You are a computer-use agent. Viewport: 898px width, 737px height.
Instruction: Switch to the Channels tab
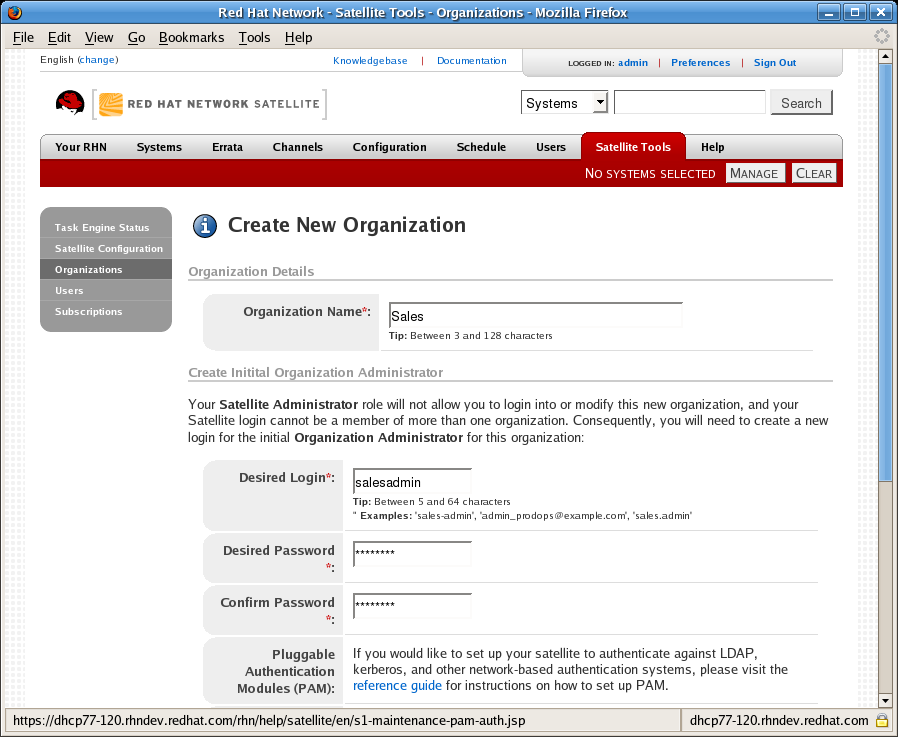298,147
